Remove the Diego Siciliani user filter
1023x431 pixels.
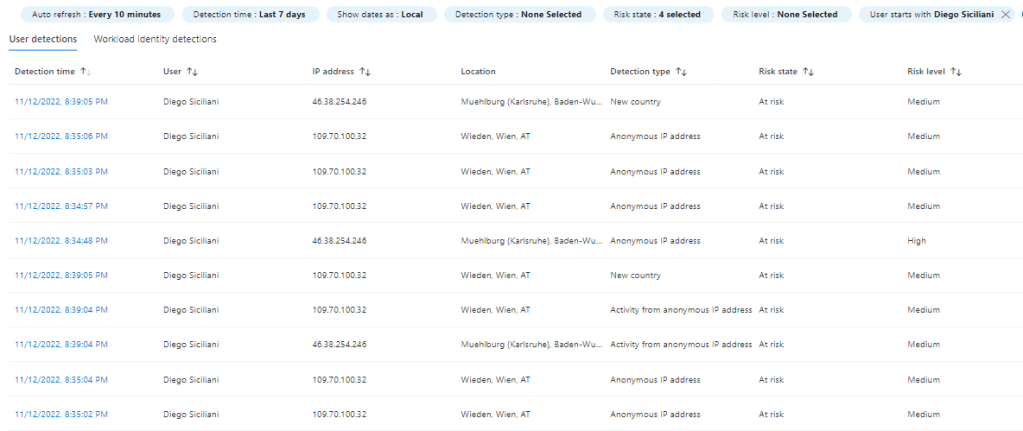point(1005,15)
